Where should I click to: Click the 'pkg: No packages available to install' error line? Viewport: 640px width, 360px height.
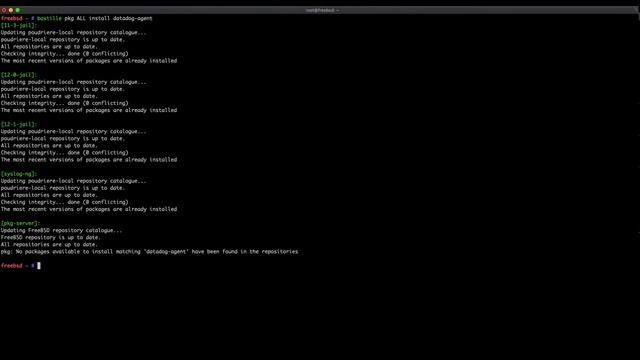[x=149, y=251]
